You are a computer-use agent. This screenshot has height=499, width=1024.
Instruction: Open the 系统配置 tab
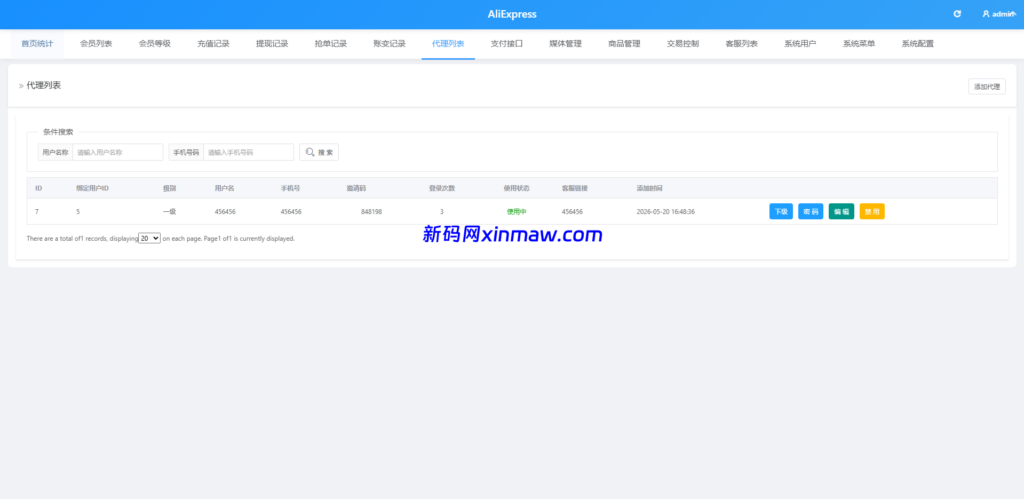coord(918,44)
